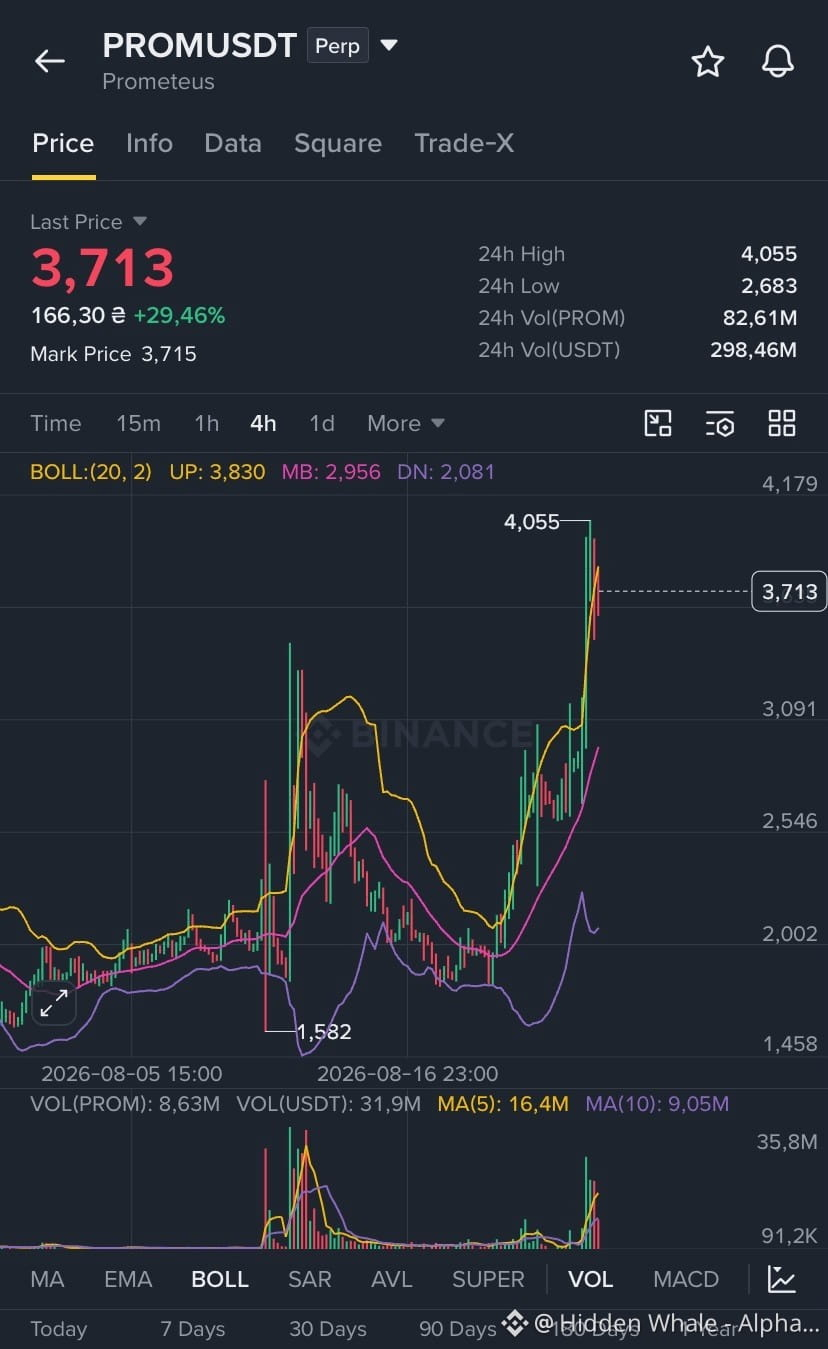Tap the MA(10): 9,05M volume label
Viewport: 828px width, 1349px height.
point(657,1104)
